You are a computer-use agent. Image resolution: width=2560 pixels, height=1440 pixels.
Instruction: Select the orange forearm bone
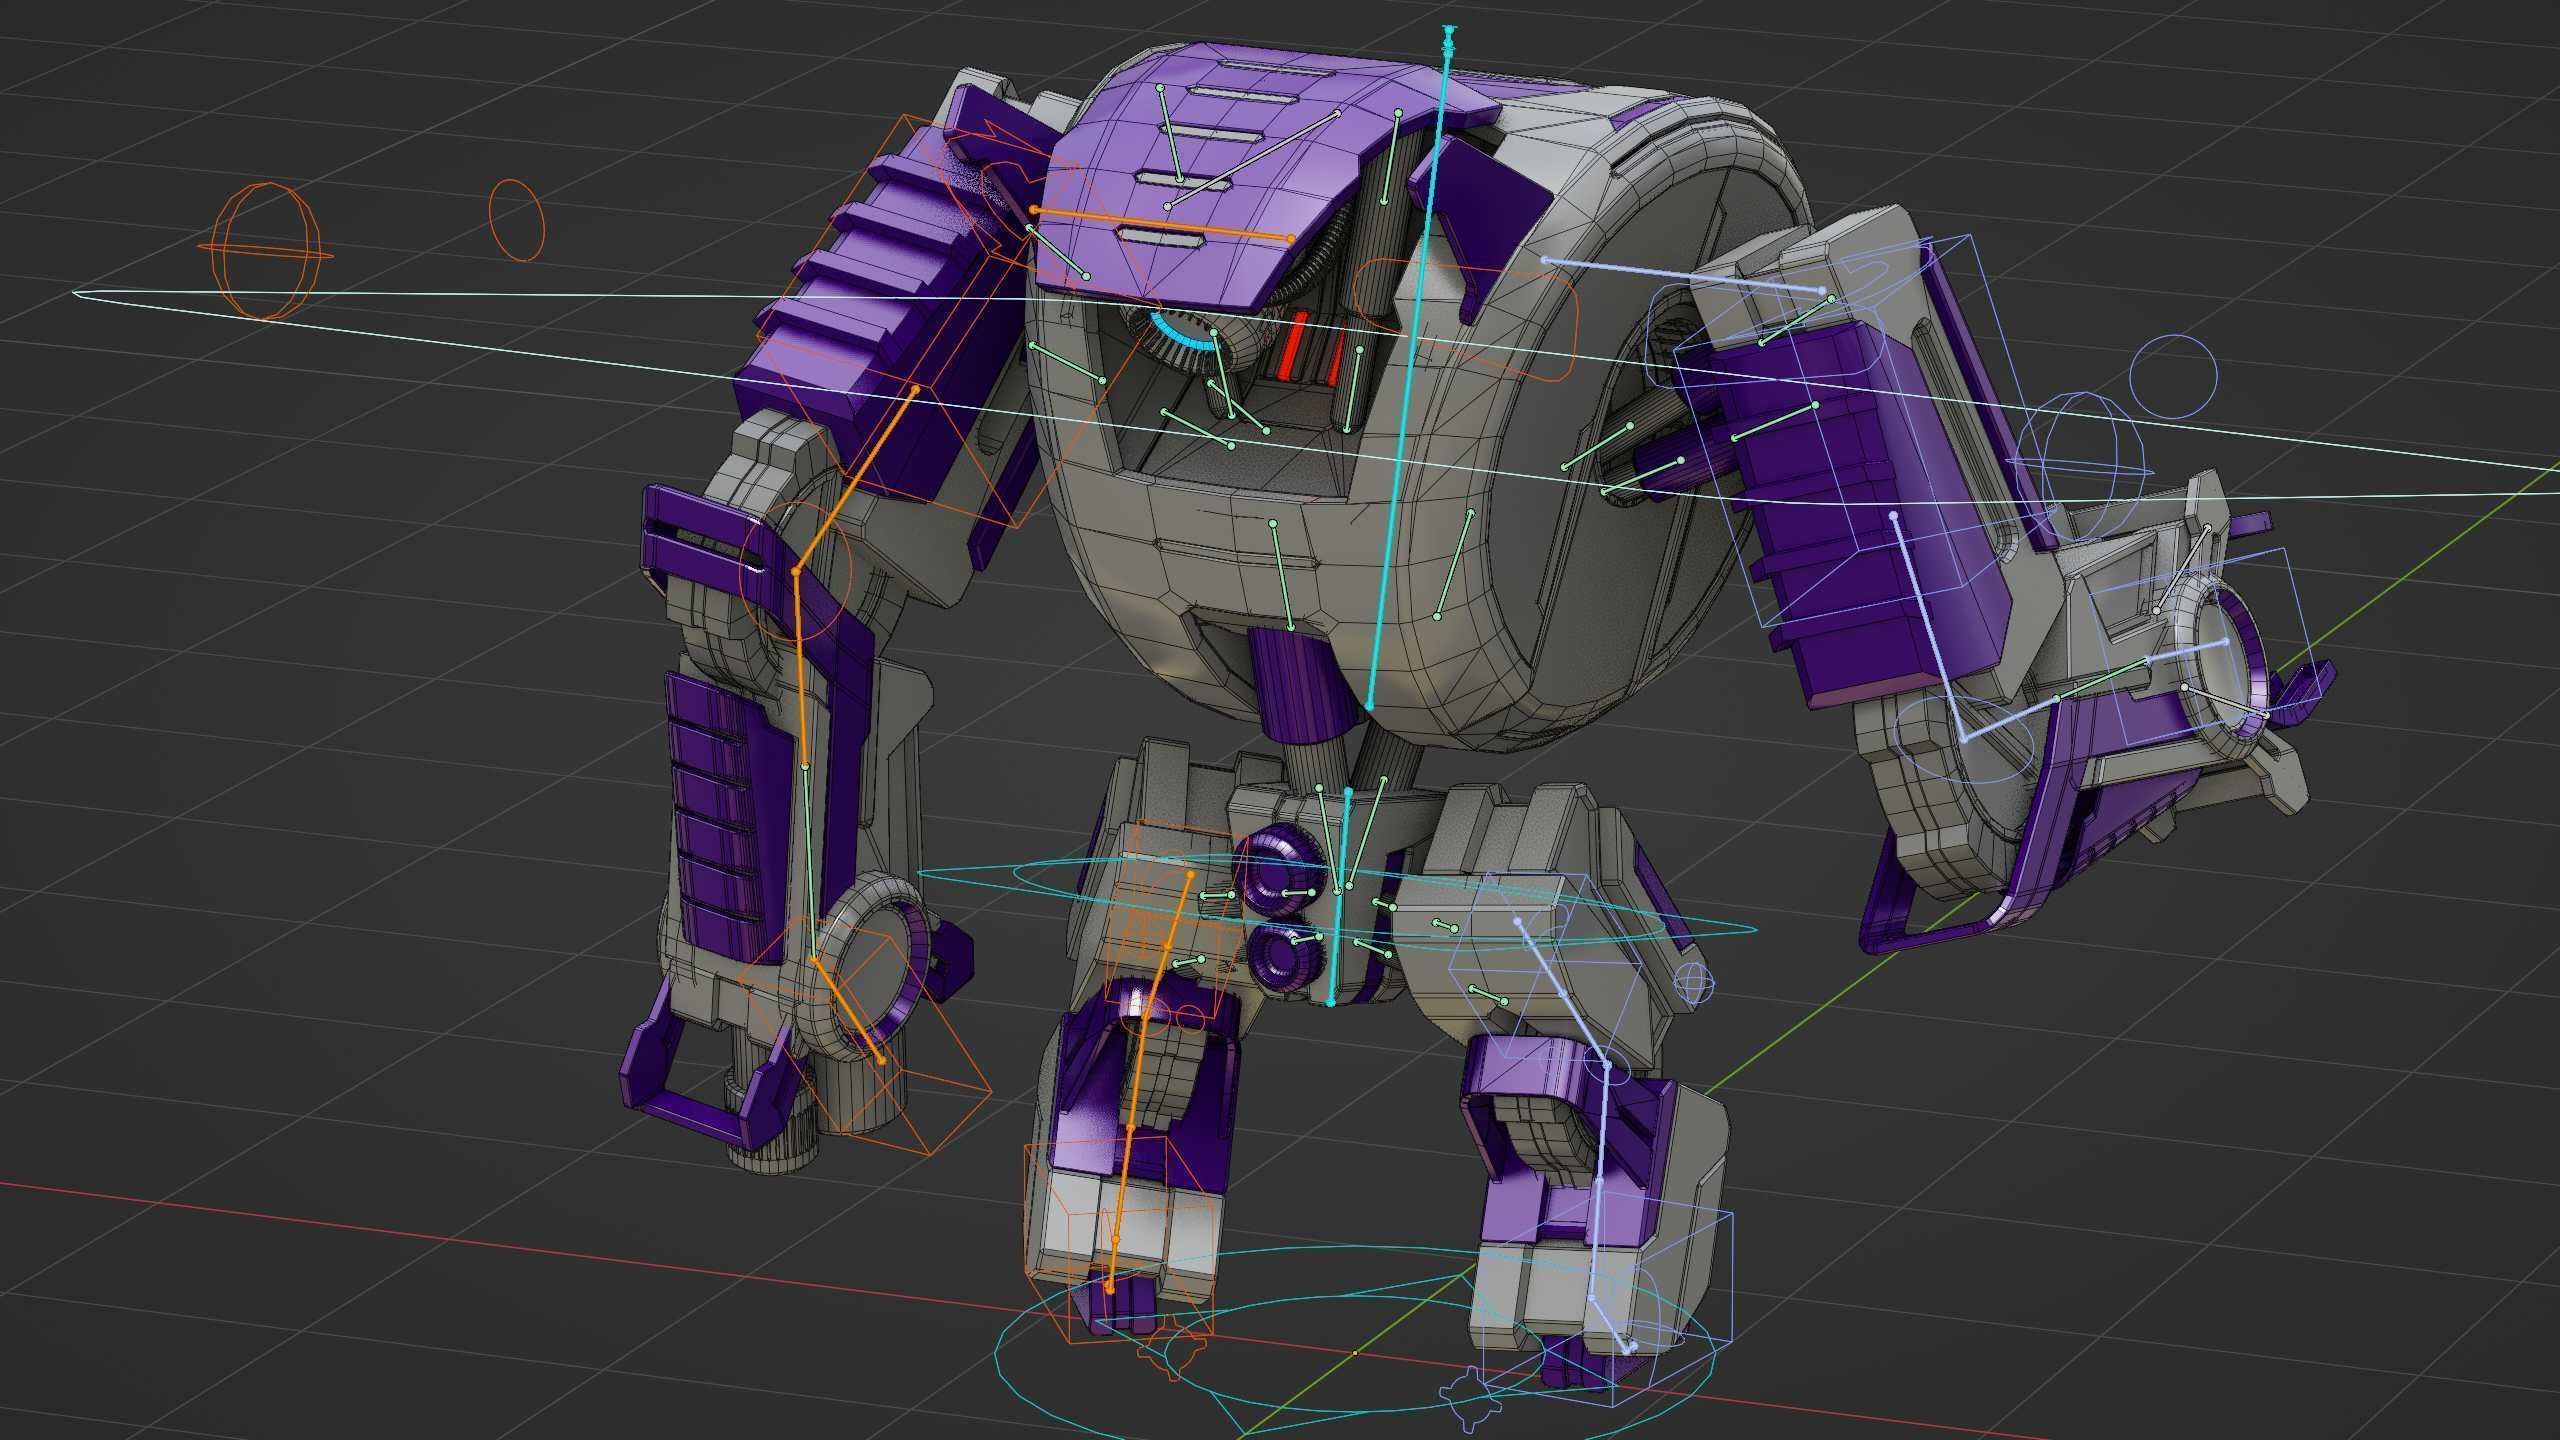(x=800, y=668)
